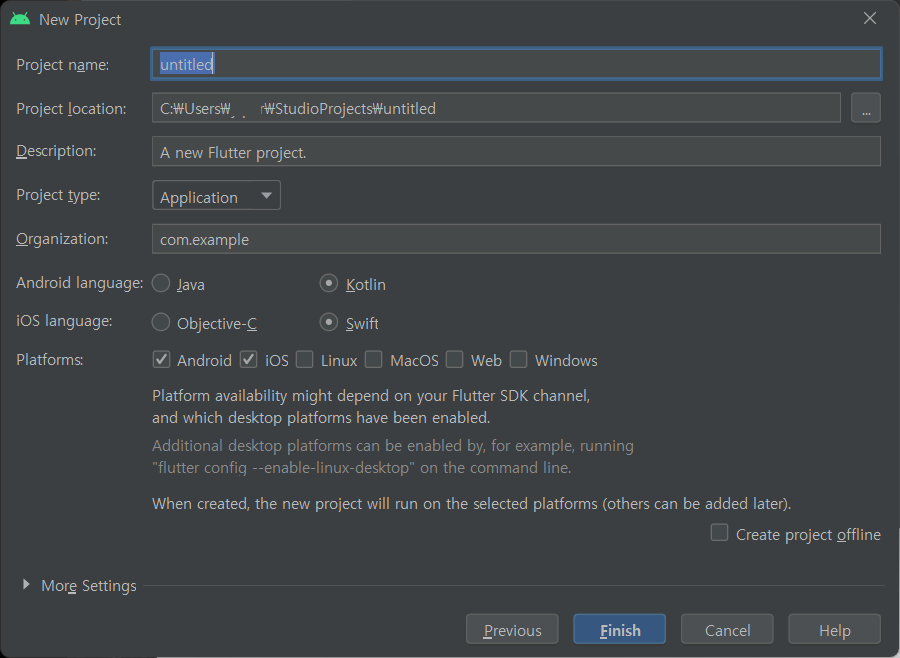Open Help for this dialog

tap(835, 629)
